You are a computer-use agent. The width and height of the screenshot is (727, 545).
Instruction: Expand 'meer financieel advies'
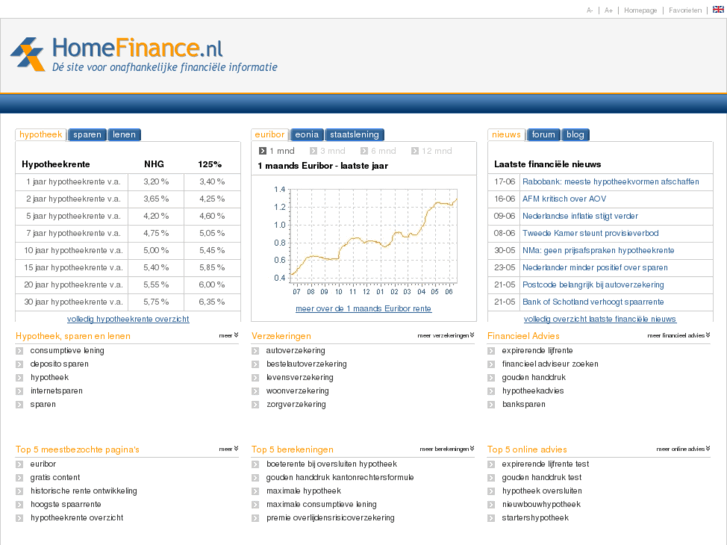(x=679, y=335)
